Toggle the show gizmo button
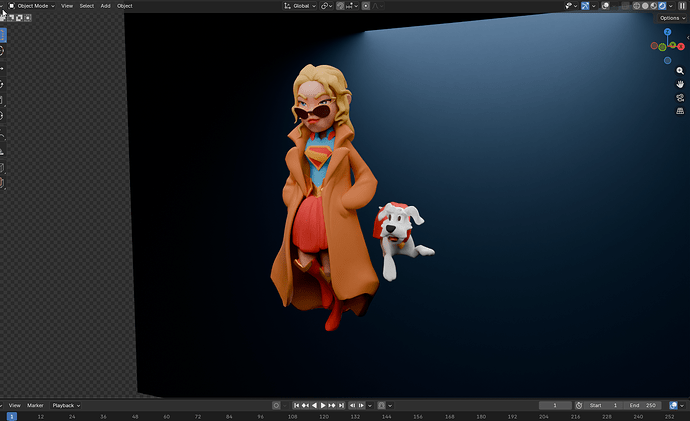Image resolution: width=690 pixels, height=421 pixels. tap(585, 6)
